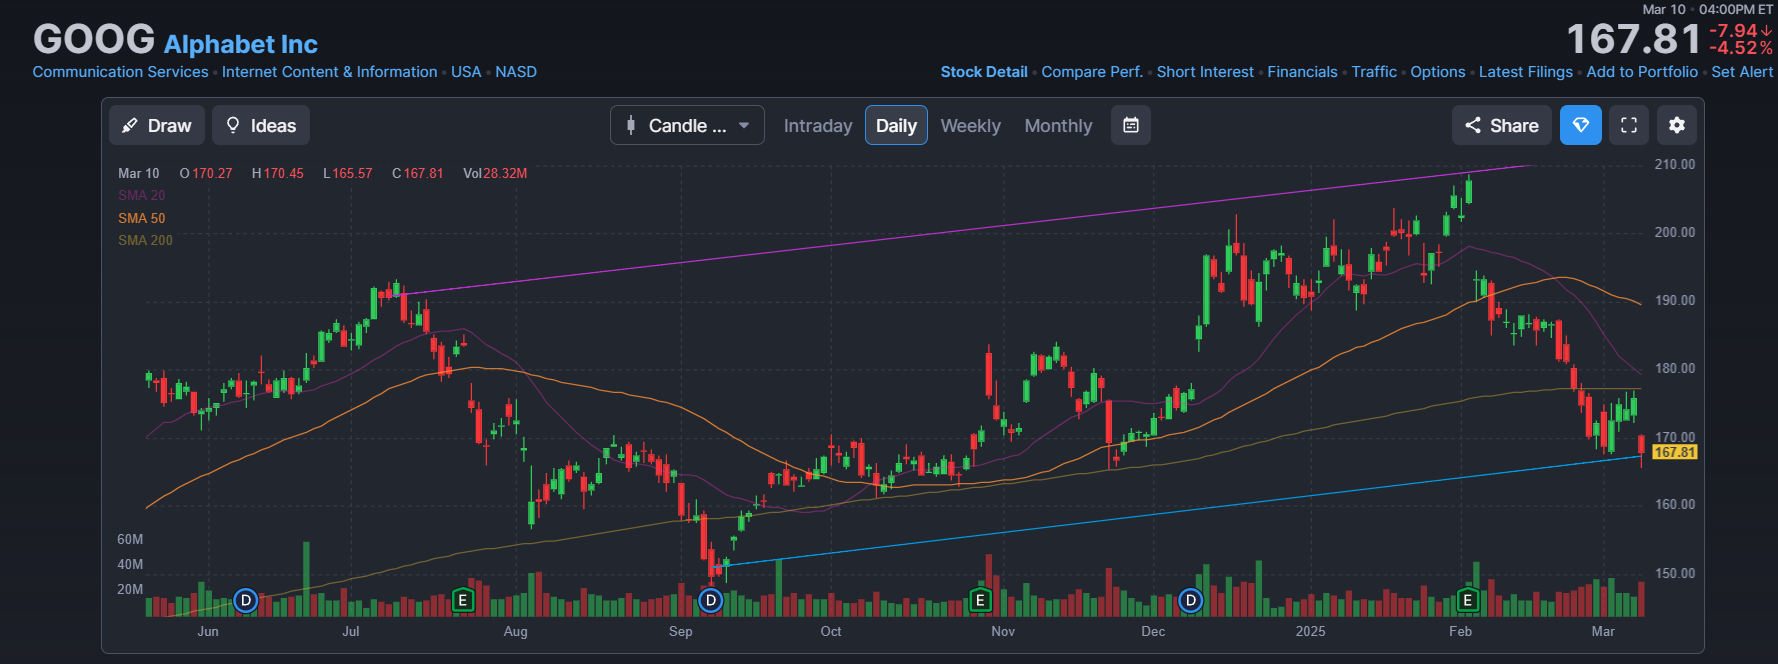Image resolution: width=1778 pixels, height=664 pixels.
Task: Click the USA country link
Action: (466, 72)
